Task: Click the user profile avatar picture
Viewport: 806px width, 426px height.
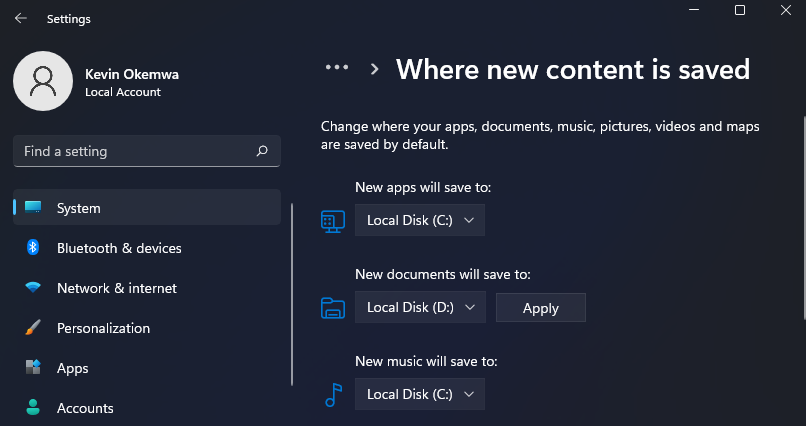Action: pos(42,82)
